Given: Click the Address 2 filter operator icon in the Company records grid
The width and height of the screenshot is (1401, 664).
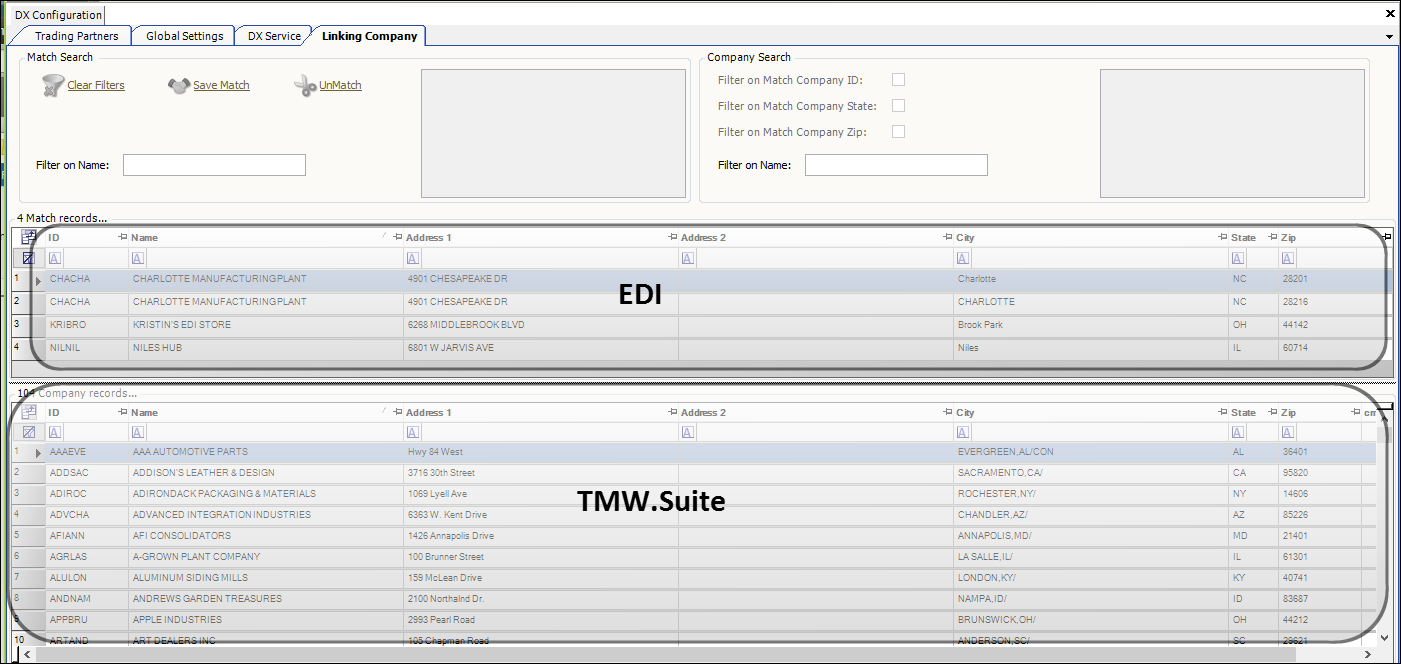Looking at the screenshot, I should tap(688, 432).
